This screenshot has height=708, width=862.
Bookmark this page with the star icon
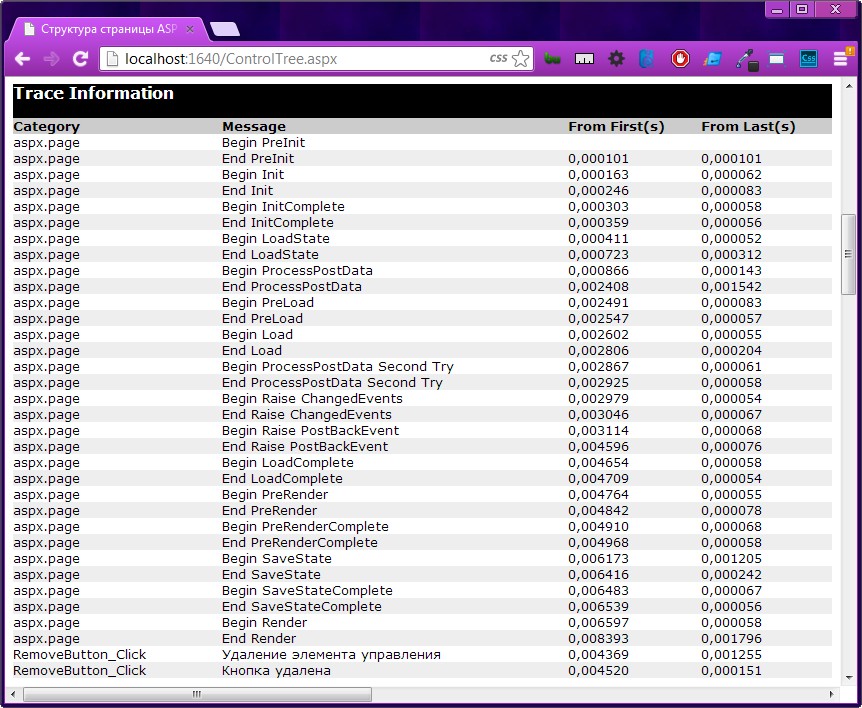coord(520,59)
